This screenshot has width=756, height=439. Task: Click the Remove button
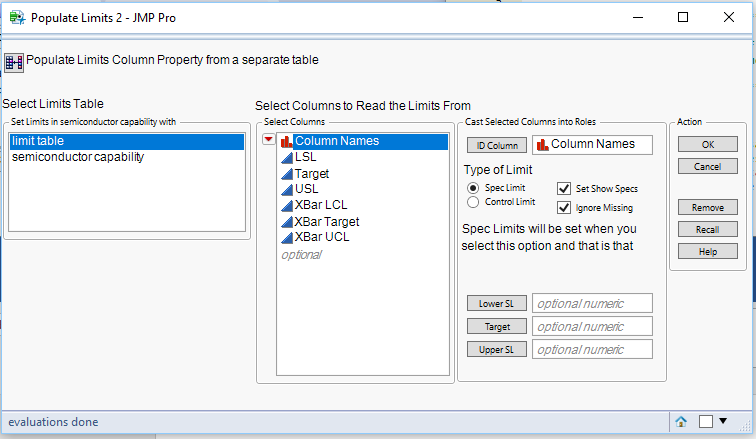pos(708,207)
